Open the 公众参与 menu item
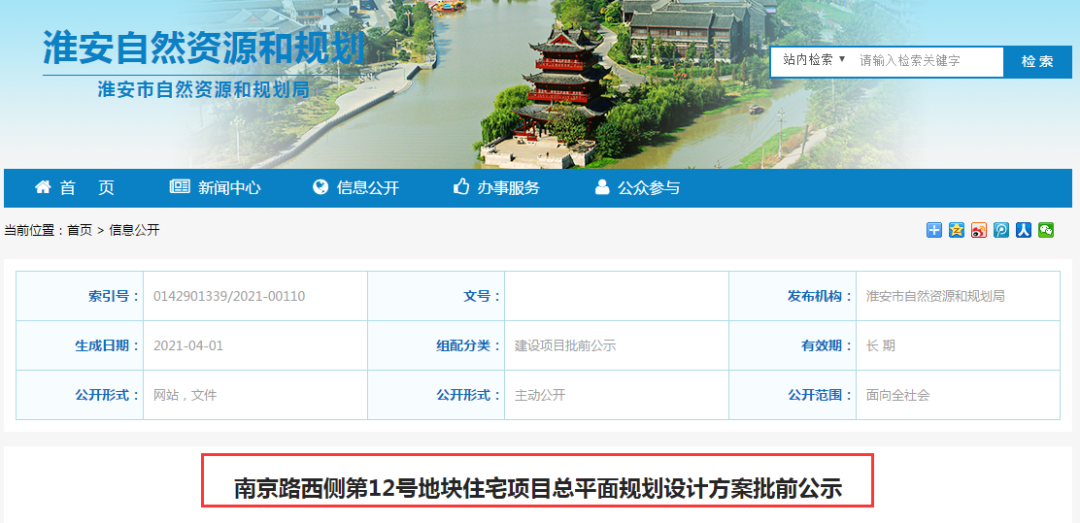 [637, 187]
